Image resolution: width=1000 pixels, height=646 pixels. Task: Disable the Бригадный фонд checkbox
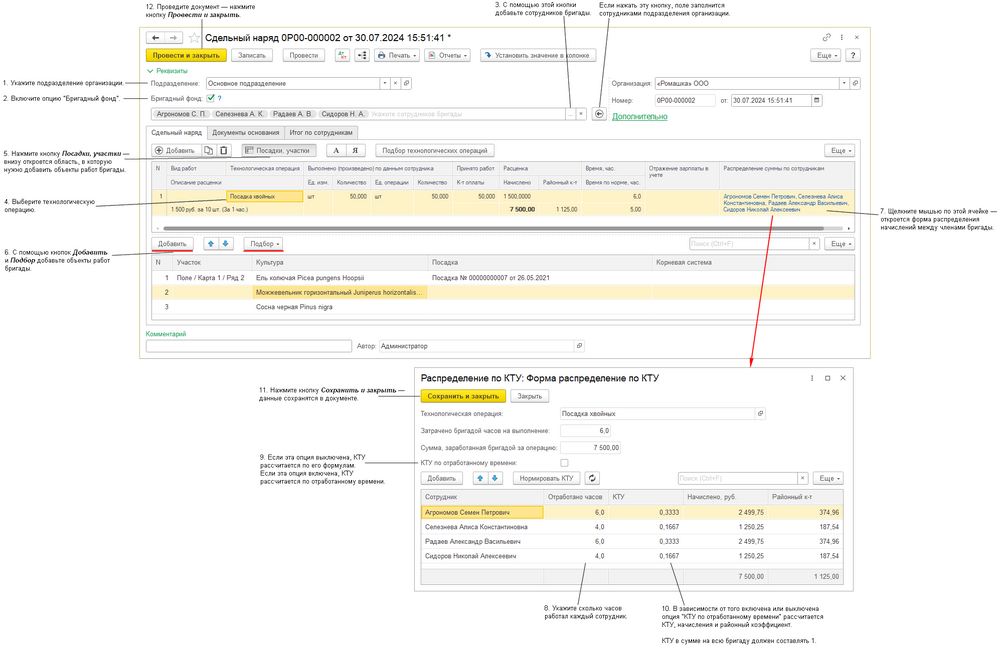211,99
